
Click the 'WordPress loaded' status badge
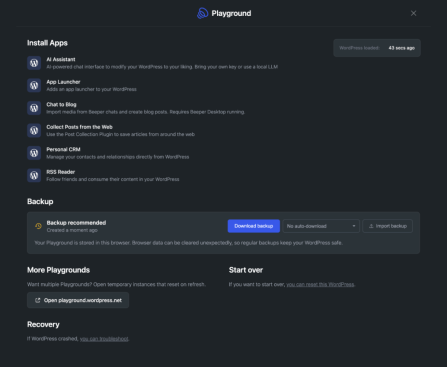point(377,48)
